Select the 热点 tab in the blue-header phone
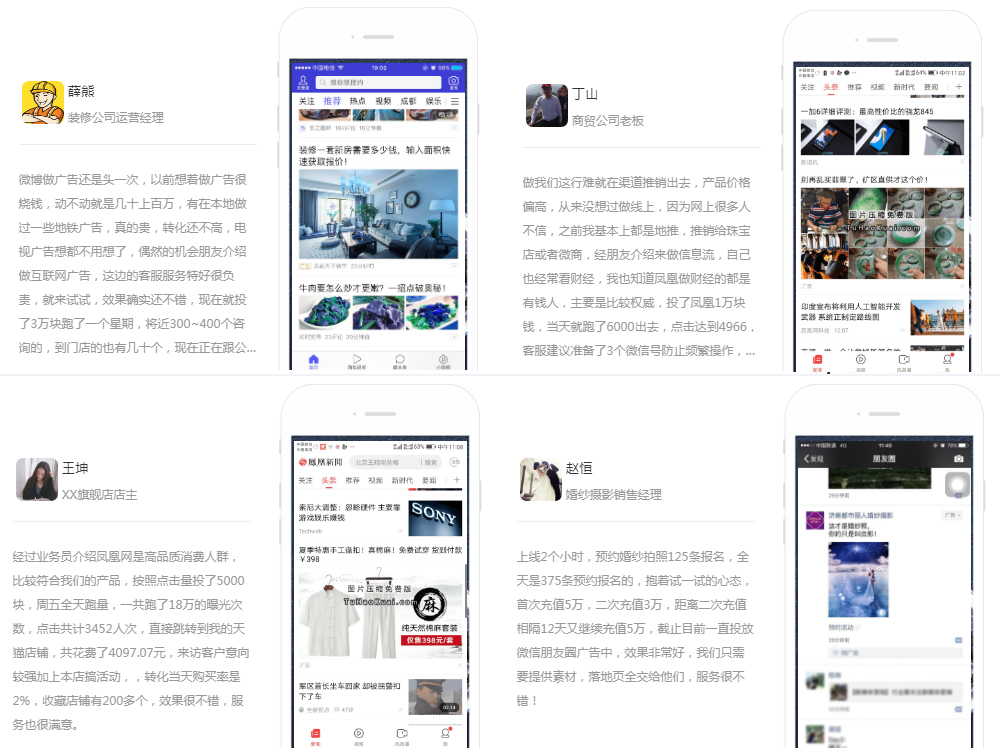Screen dimensions: 1000x750 tap(358, 101)
